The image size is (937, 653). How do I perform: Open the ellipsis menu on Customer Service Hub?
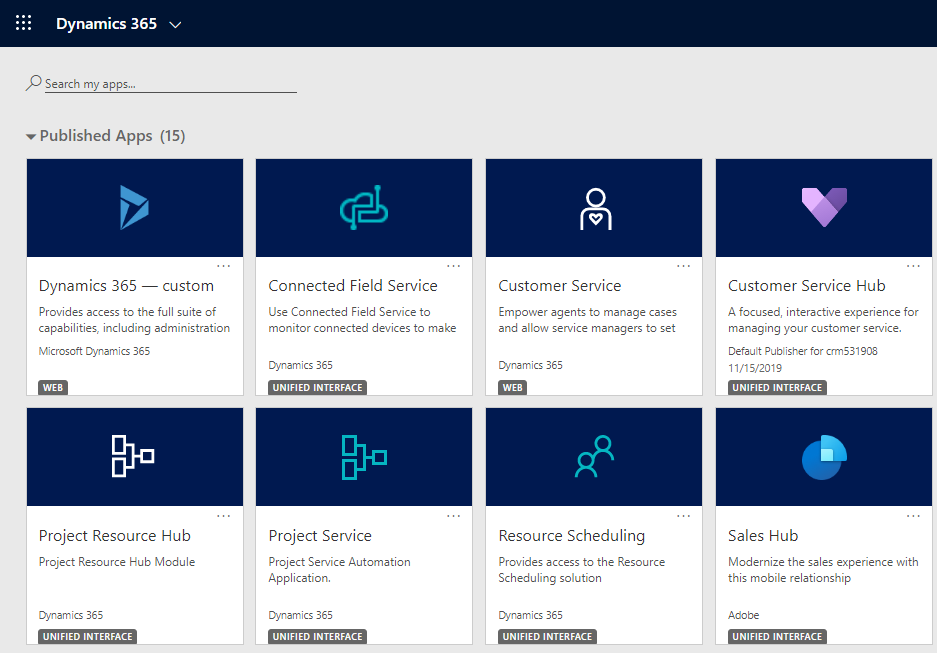[912, 265]
